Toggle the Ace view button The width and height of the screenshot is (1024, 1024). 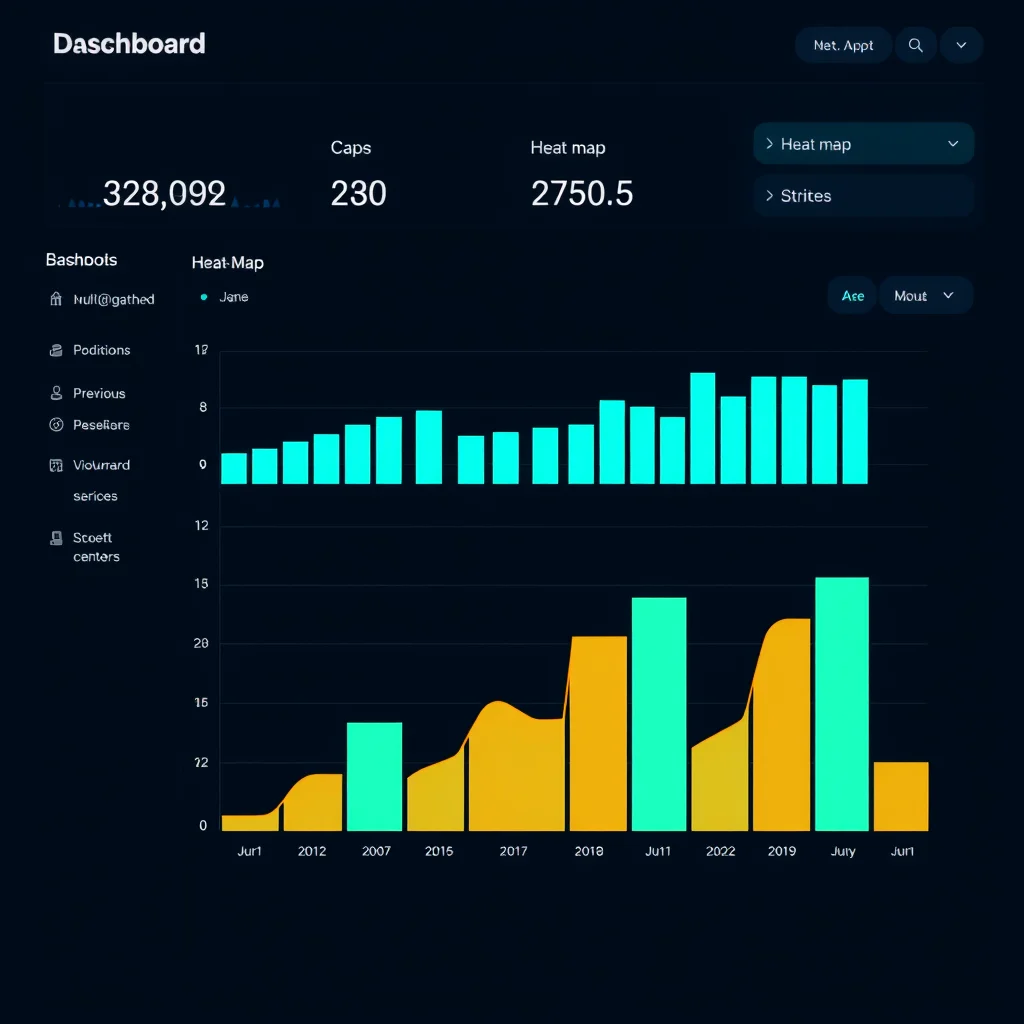click(x=852, y=296)
